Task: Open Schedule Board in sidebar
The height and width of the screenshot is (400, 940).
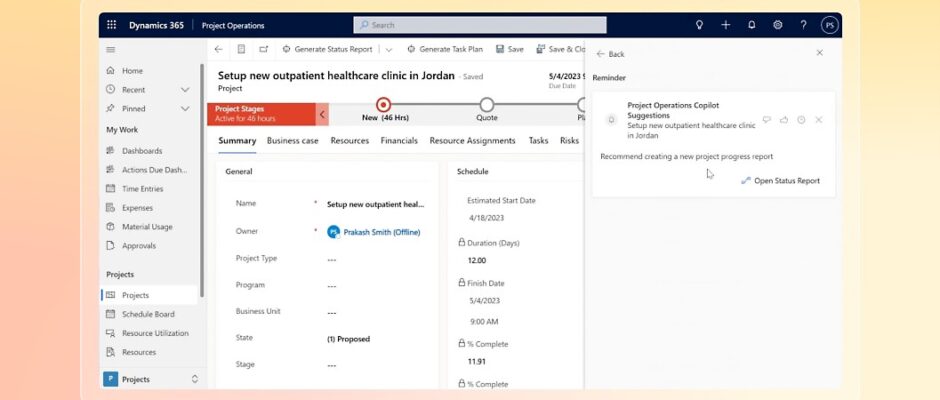Action: pos(148,314)
